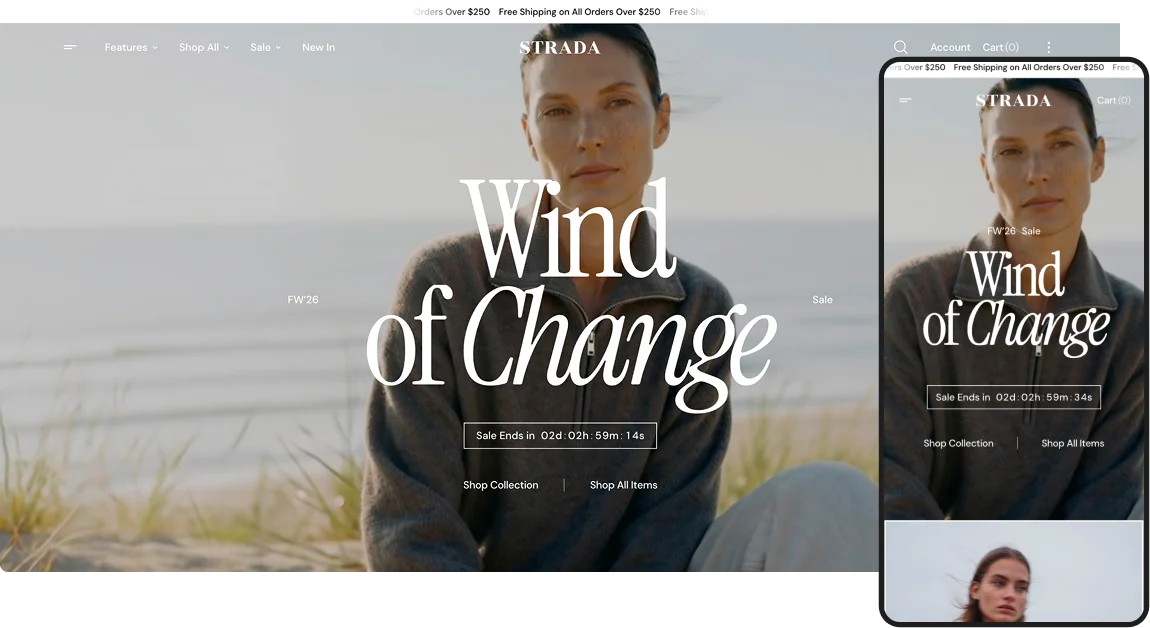Expand the Features dropdown menu
Screen dimensions: 1150x628
point(131,47)
